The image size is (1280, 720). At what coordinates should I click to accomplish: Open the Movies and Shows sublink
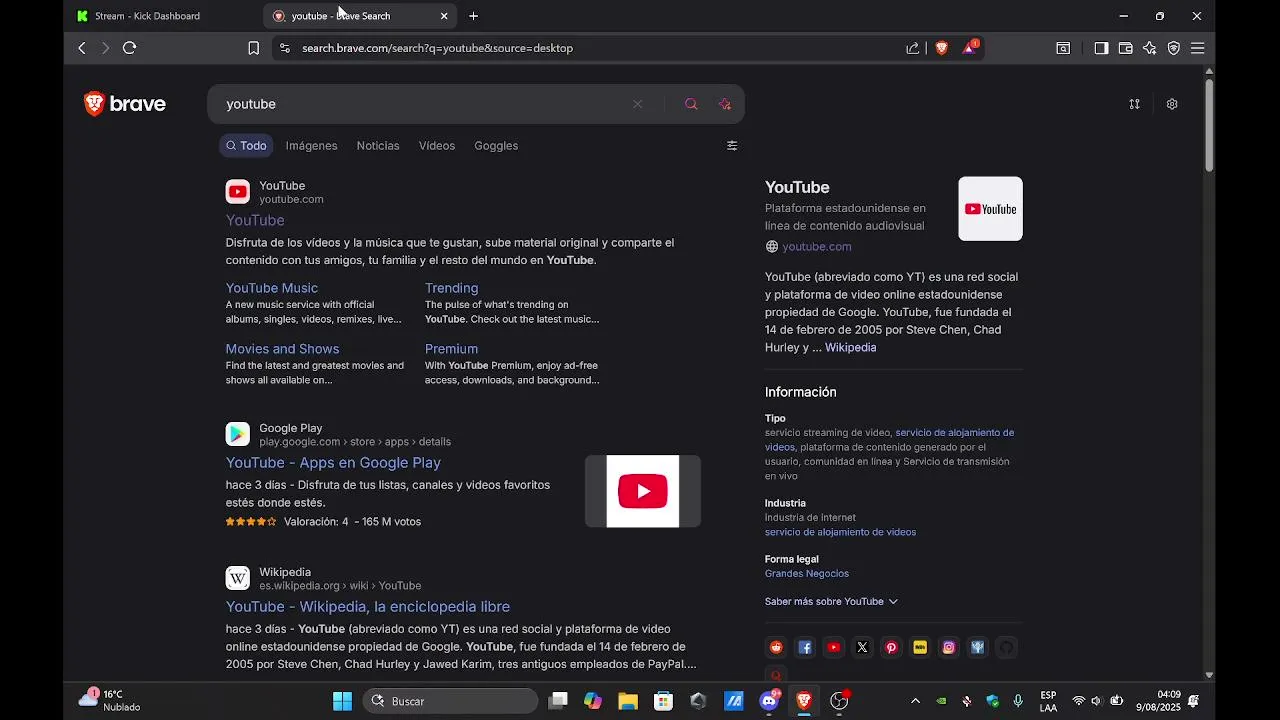282,349
